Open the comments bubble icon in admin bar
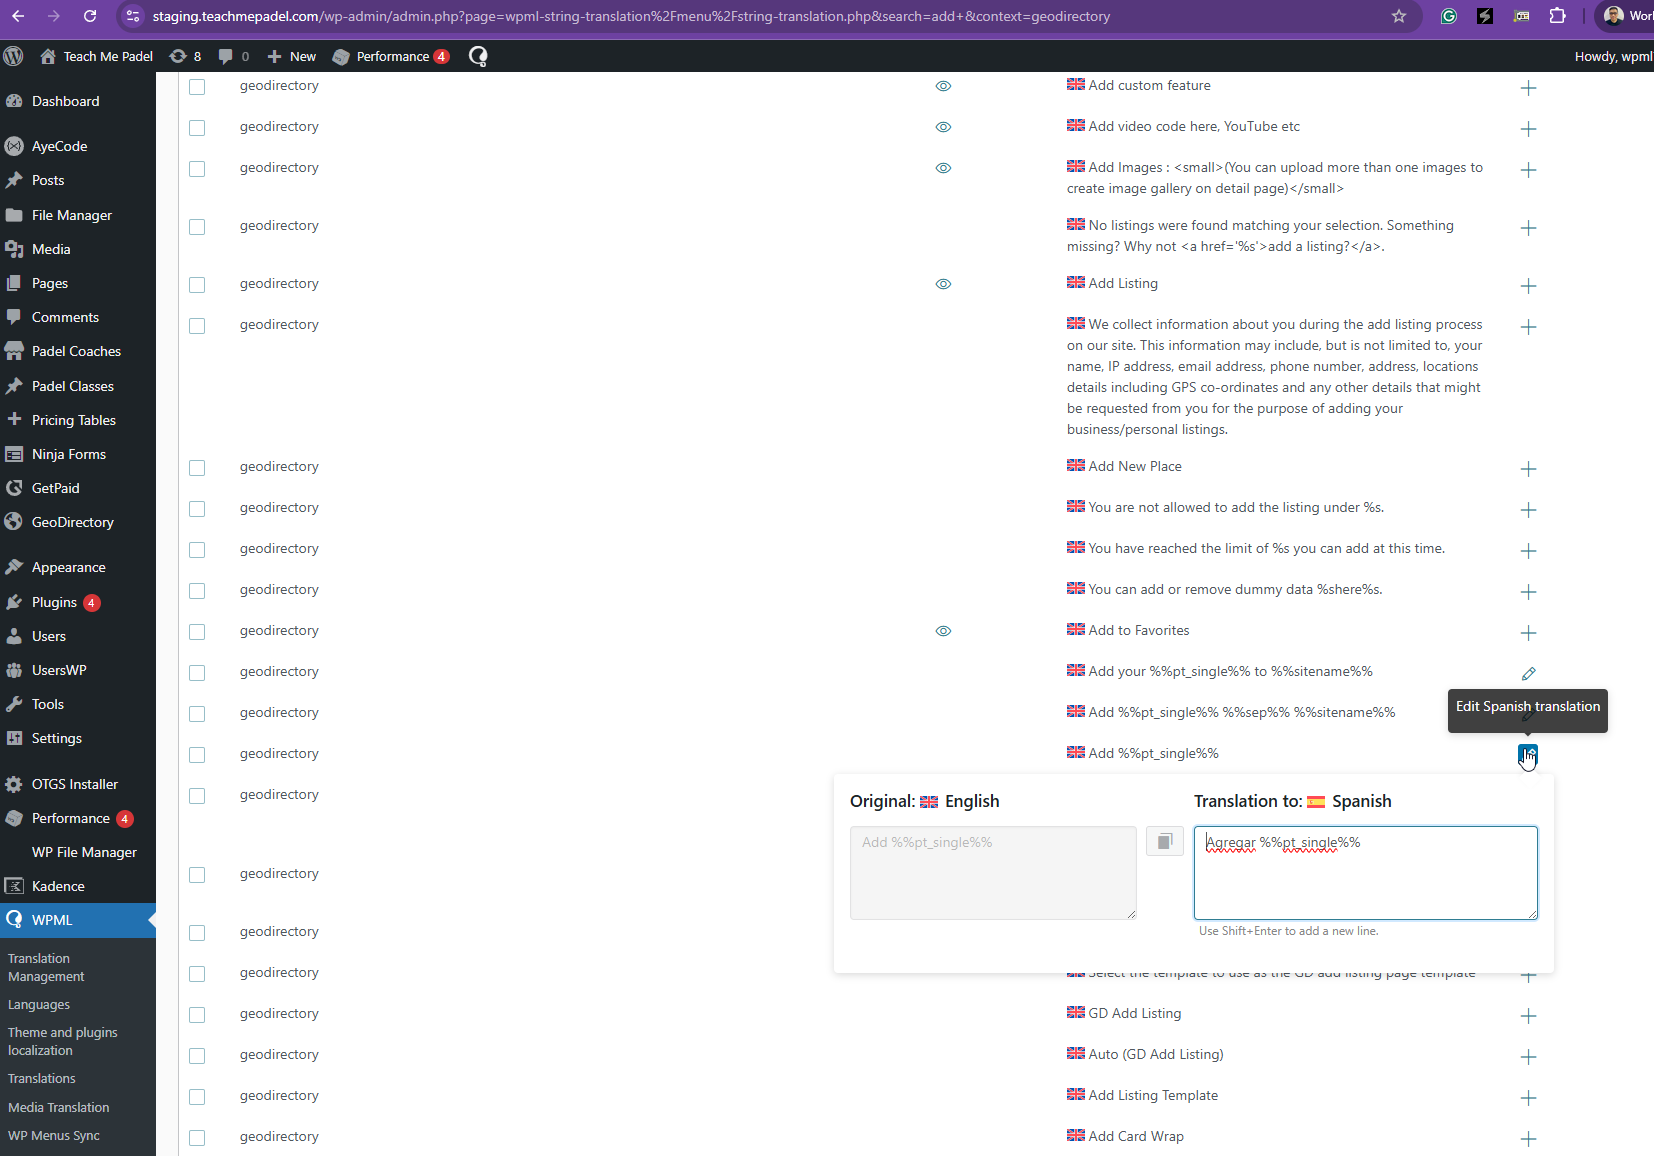Screen dimensions: 1654x1156 coord(234,56)
